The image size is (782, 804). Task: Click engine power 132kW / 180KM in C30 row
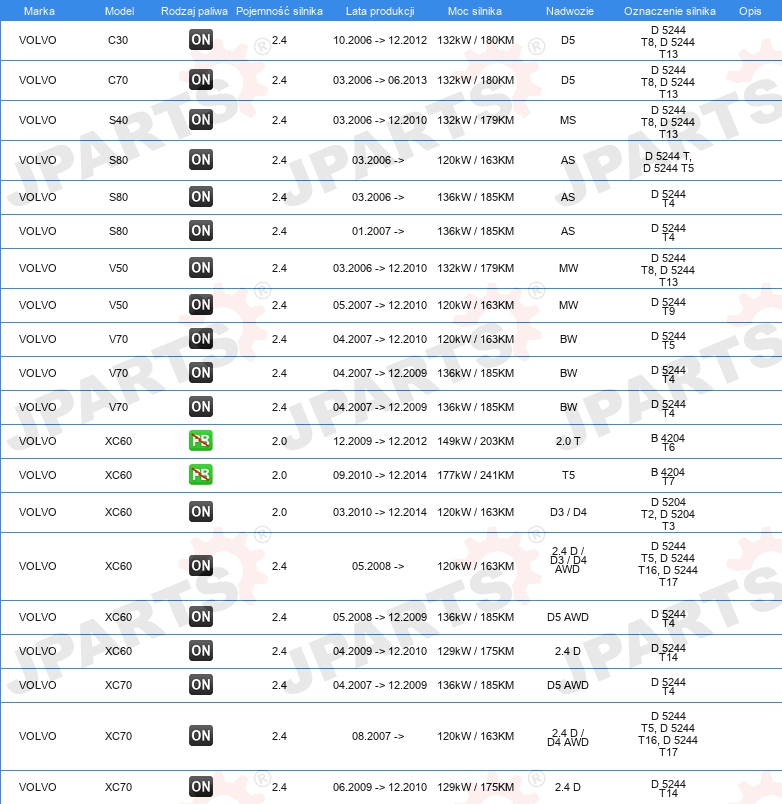pyautogui.click(x=475, y=40)
